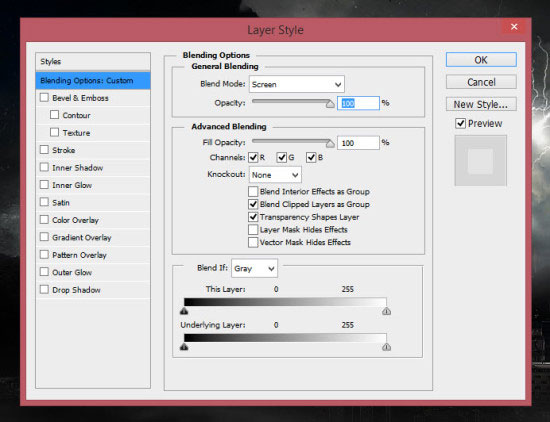Screen dimensions: 550x422
Task: Click This Layer white slider triangle
Action: tap(387, 311)
